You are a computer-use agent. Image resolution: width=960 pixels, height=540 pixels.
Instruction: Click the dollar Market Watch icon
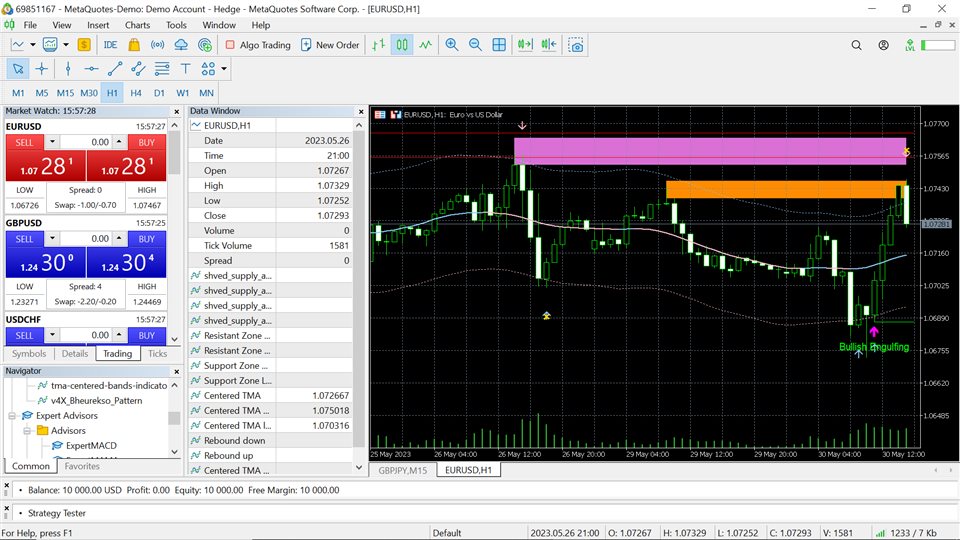[84, 45]
